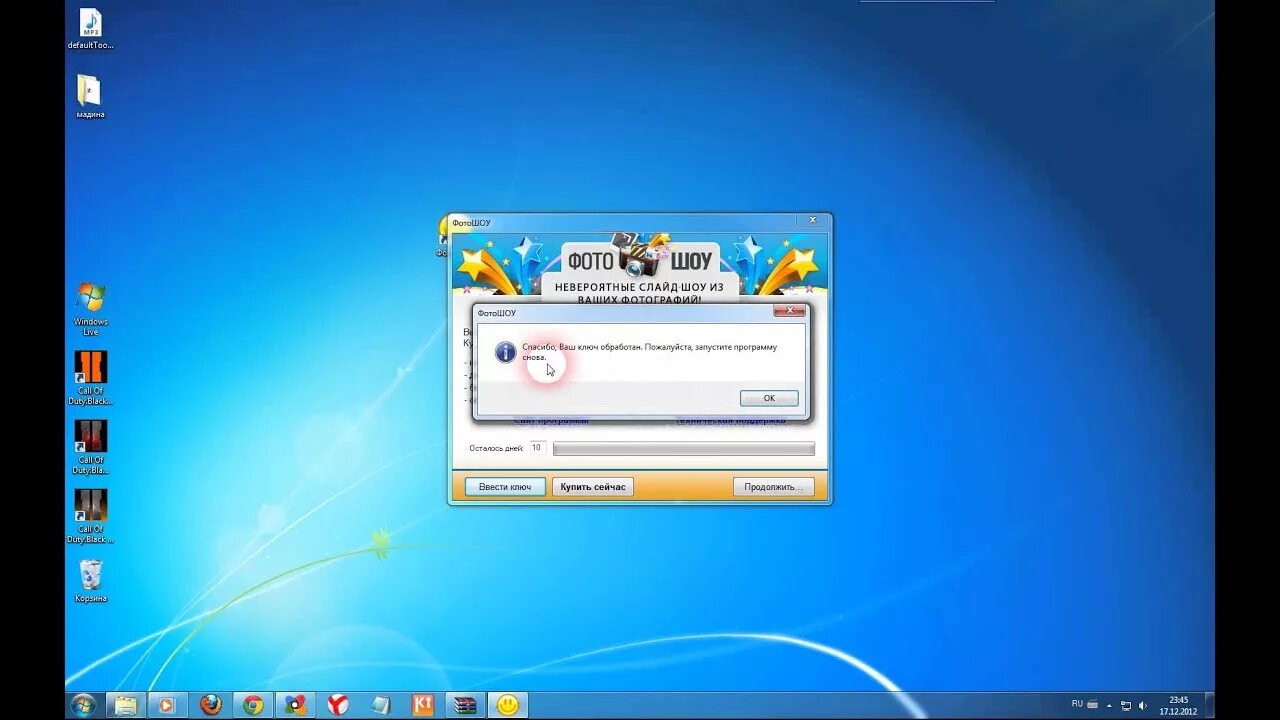Open the colorful flower app in taskbar
The height and width of the screenshot is (720, 1280).
point(295,705)
